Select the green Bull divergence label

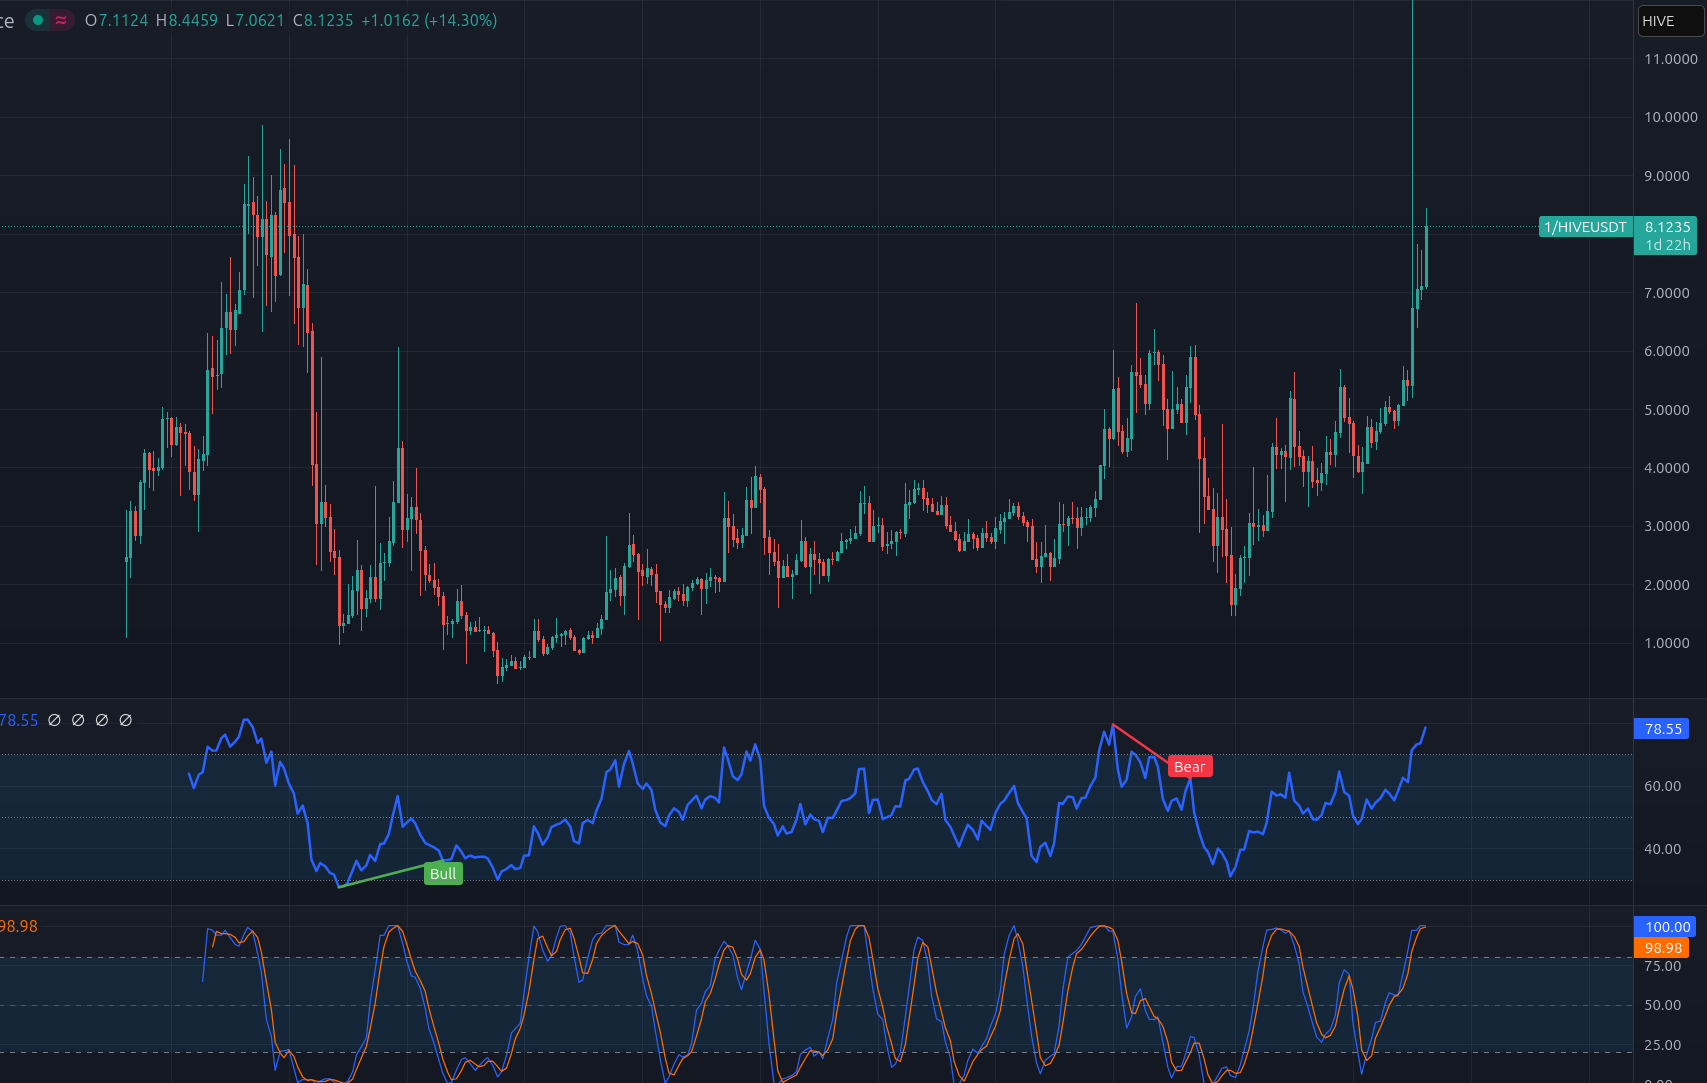443,874
